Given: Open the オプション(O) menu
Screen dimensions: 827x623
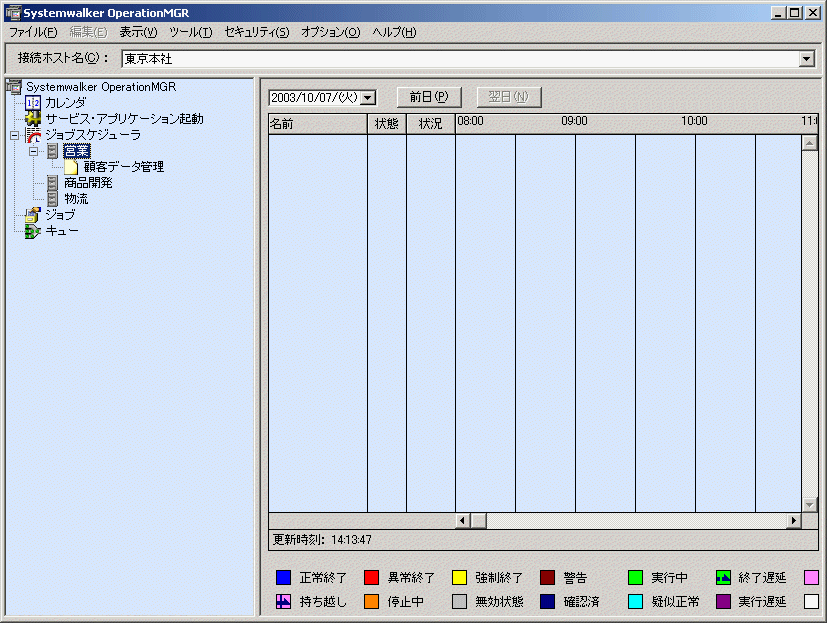Looking at the screenshot, I should pos(331,32).
